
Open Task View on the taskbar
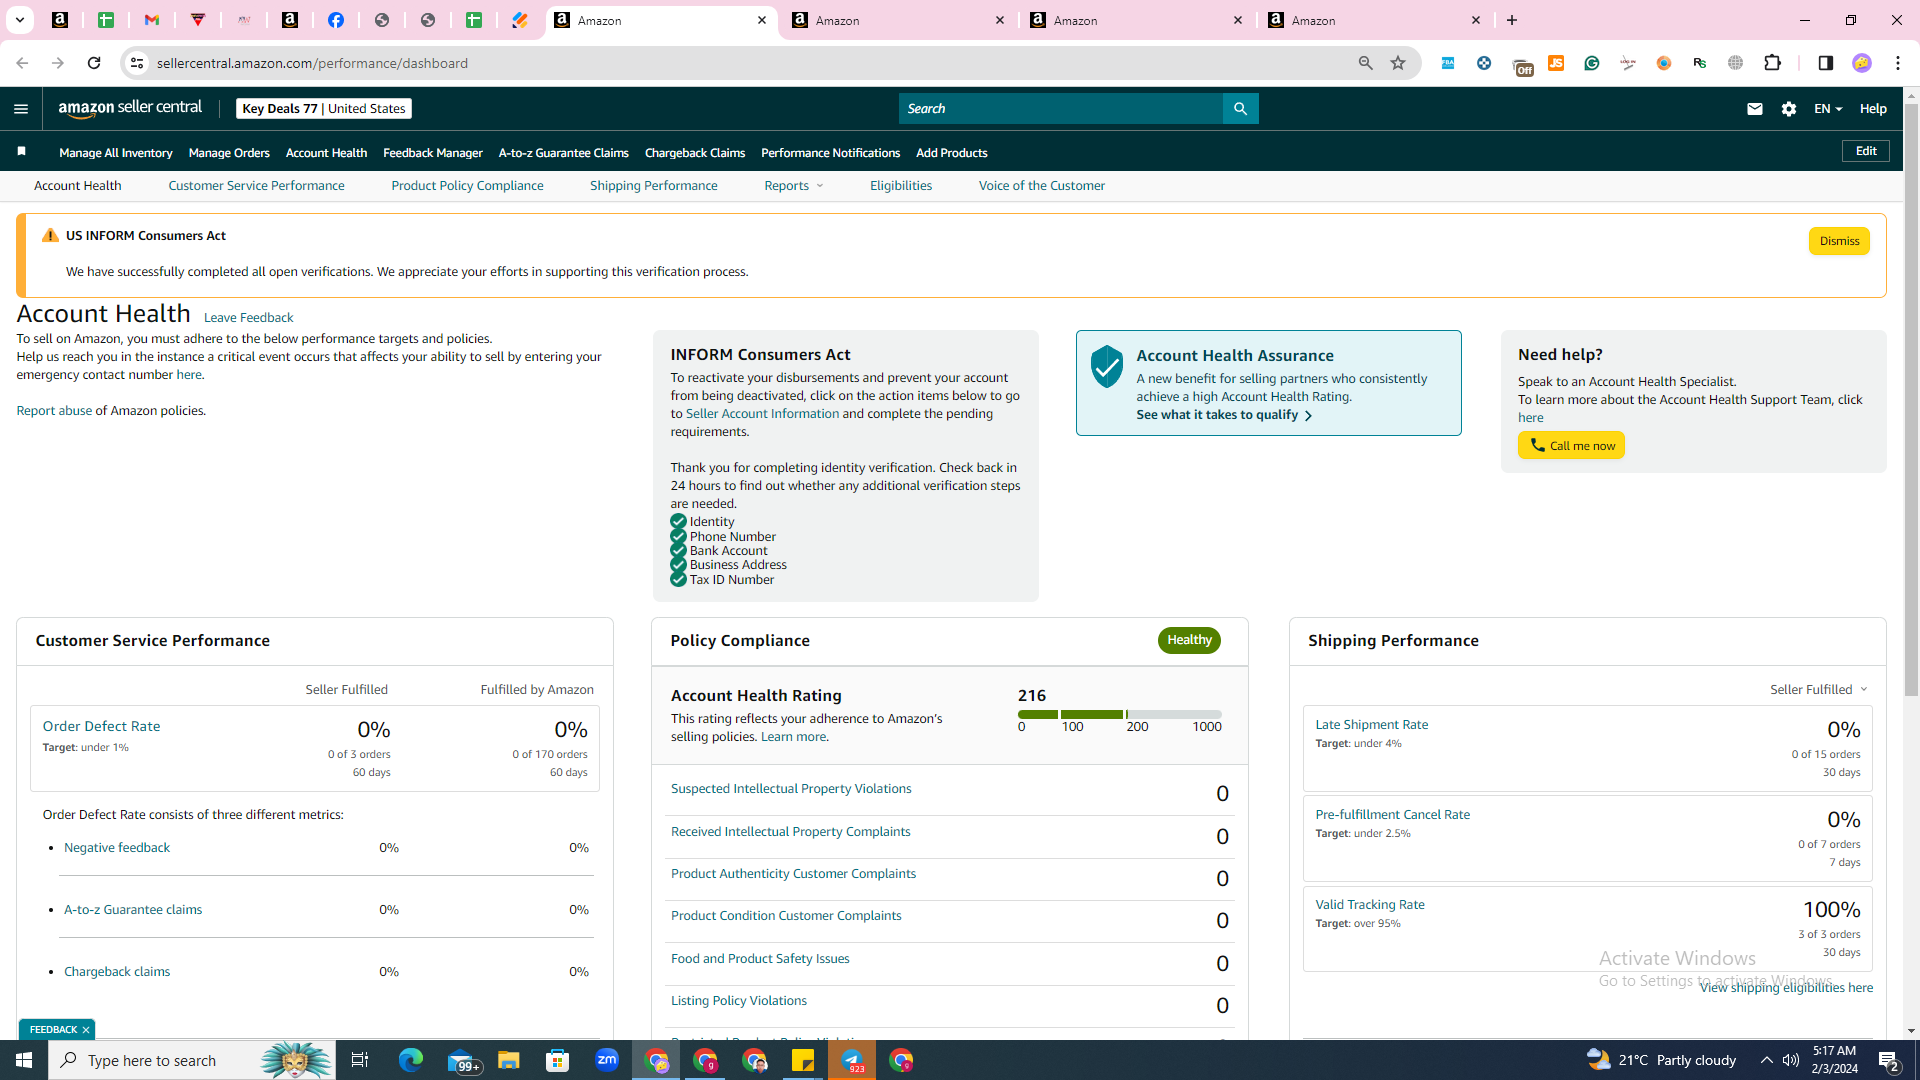(x=360, y=1060)
